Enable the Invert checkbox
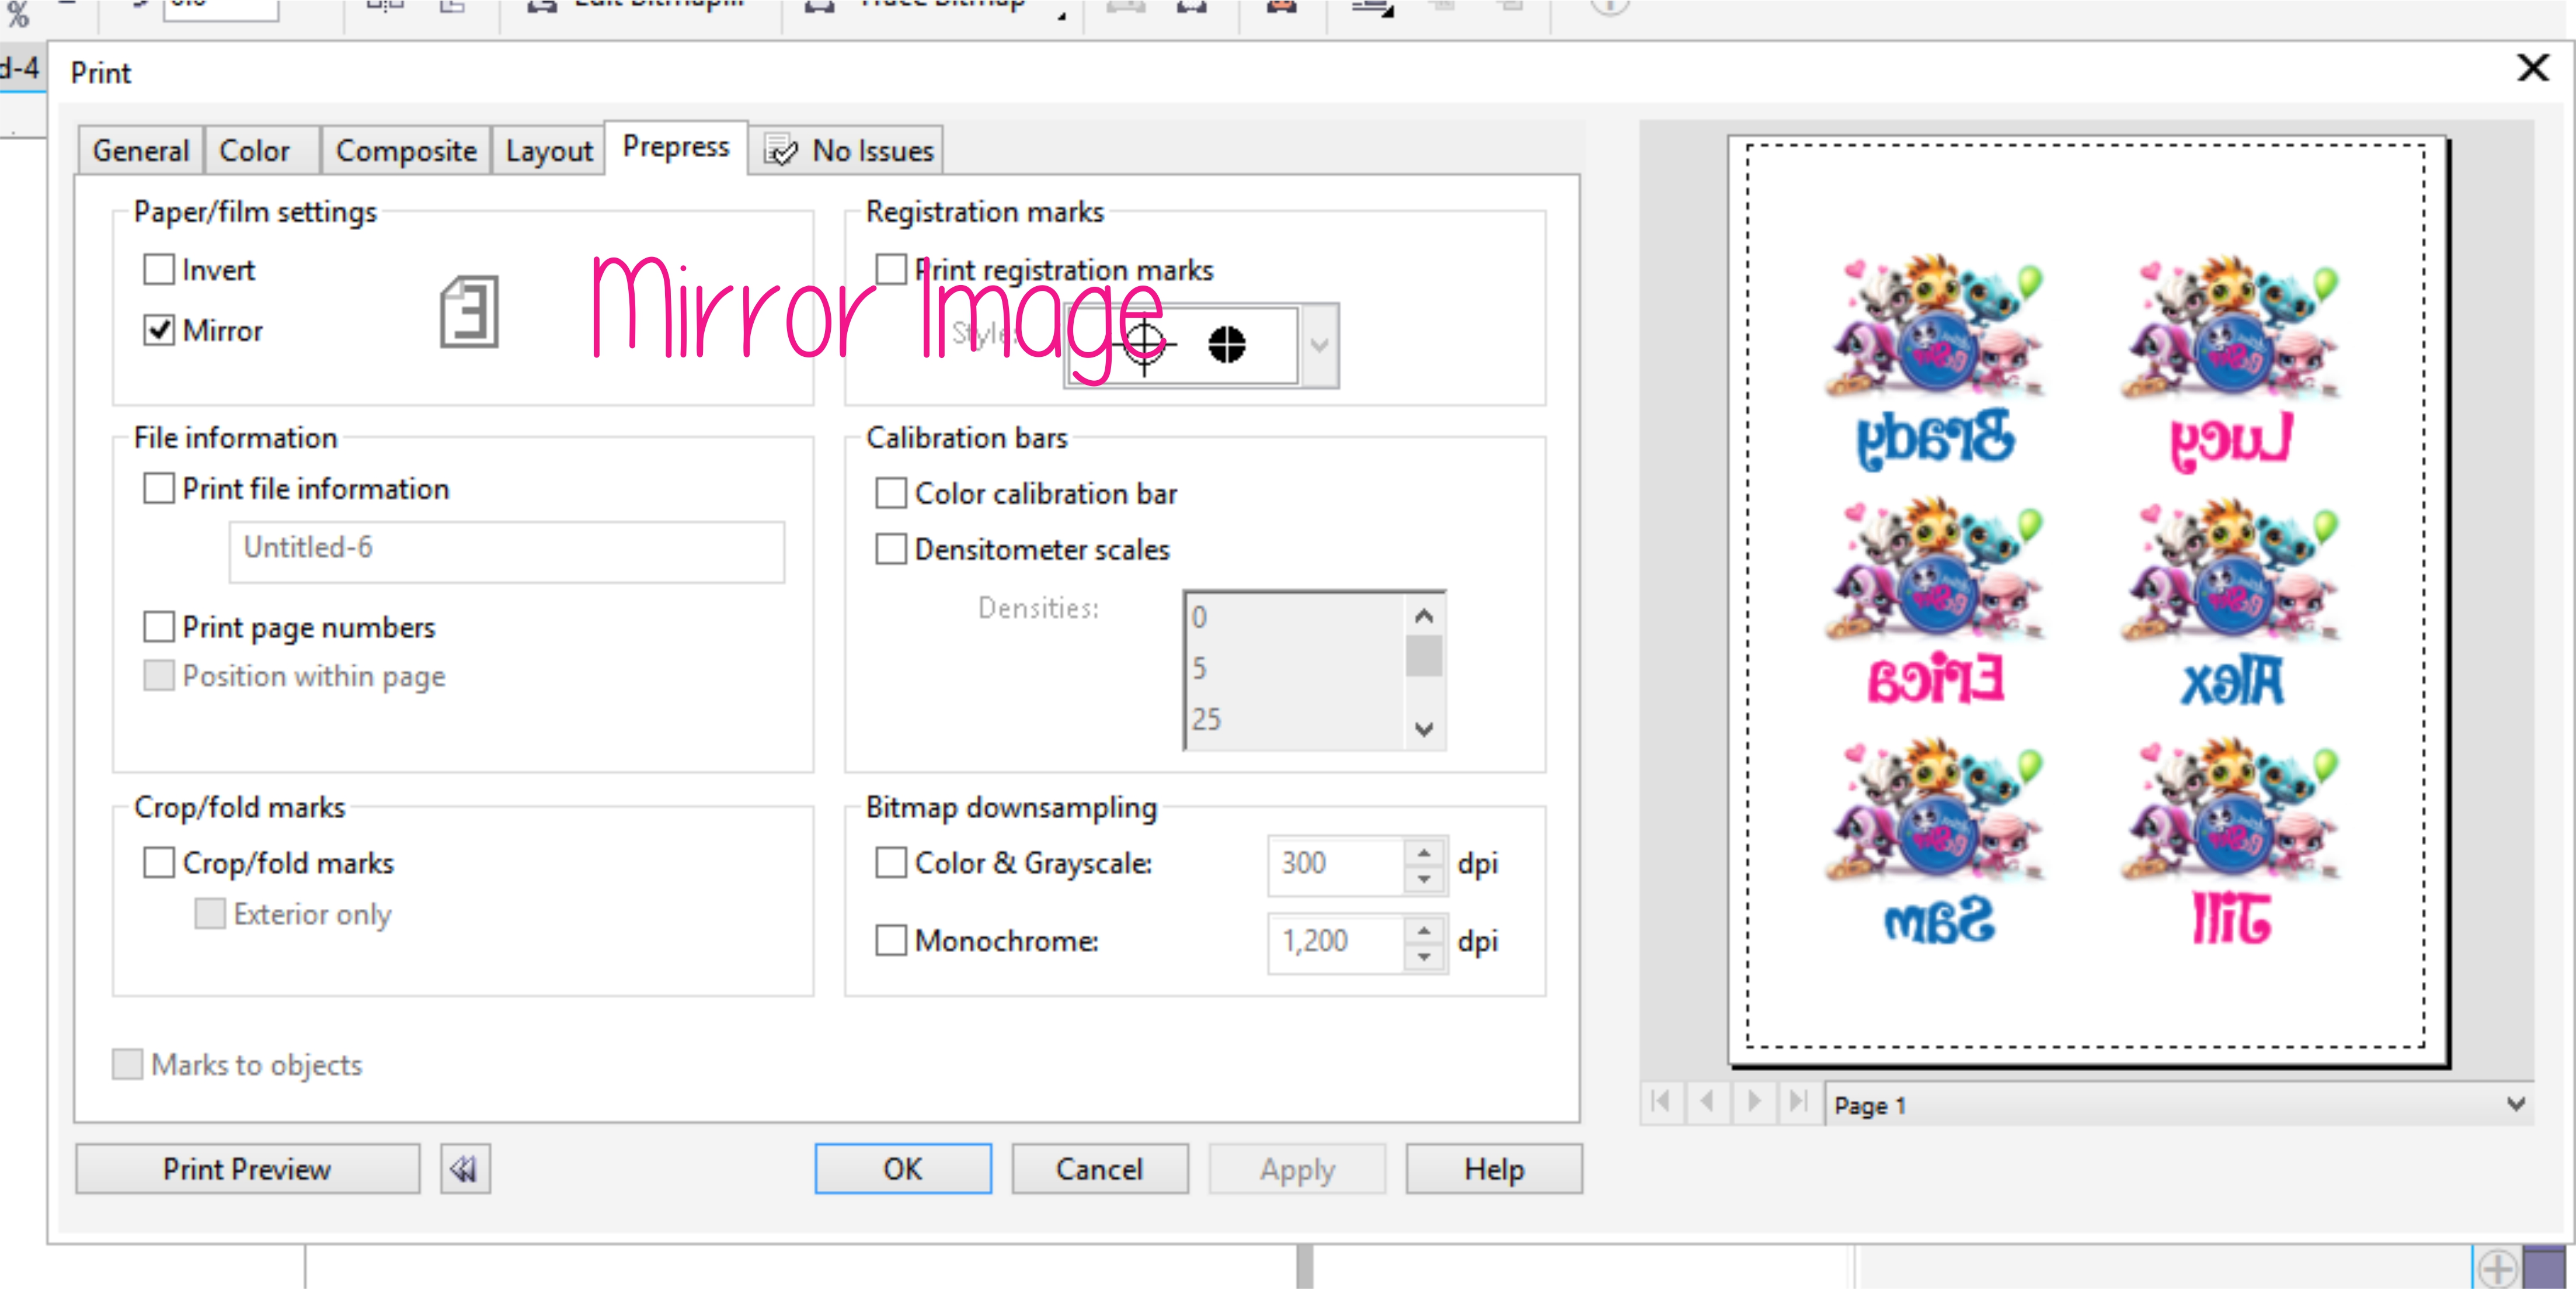2576x1289 pixels. click(x=159, y=270)
